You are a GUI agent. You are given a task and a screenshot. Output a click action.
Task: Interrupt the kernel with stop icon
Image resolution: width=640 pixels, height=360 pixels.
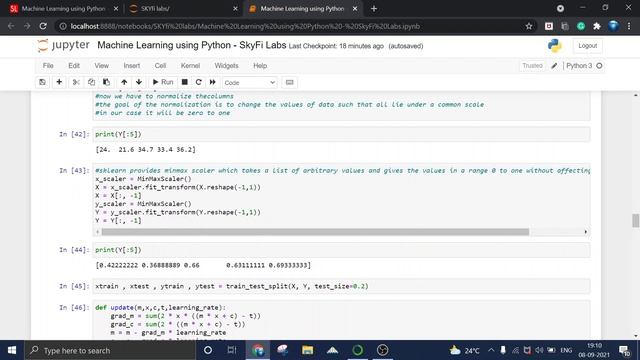(184, 82)
